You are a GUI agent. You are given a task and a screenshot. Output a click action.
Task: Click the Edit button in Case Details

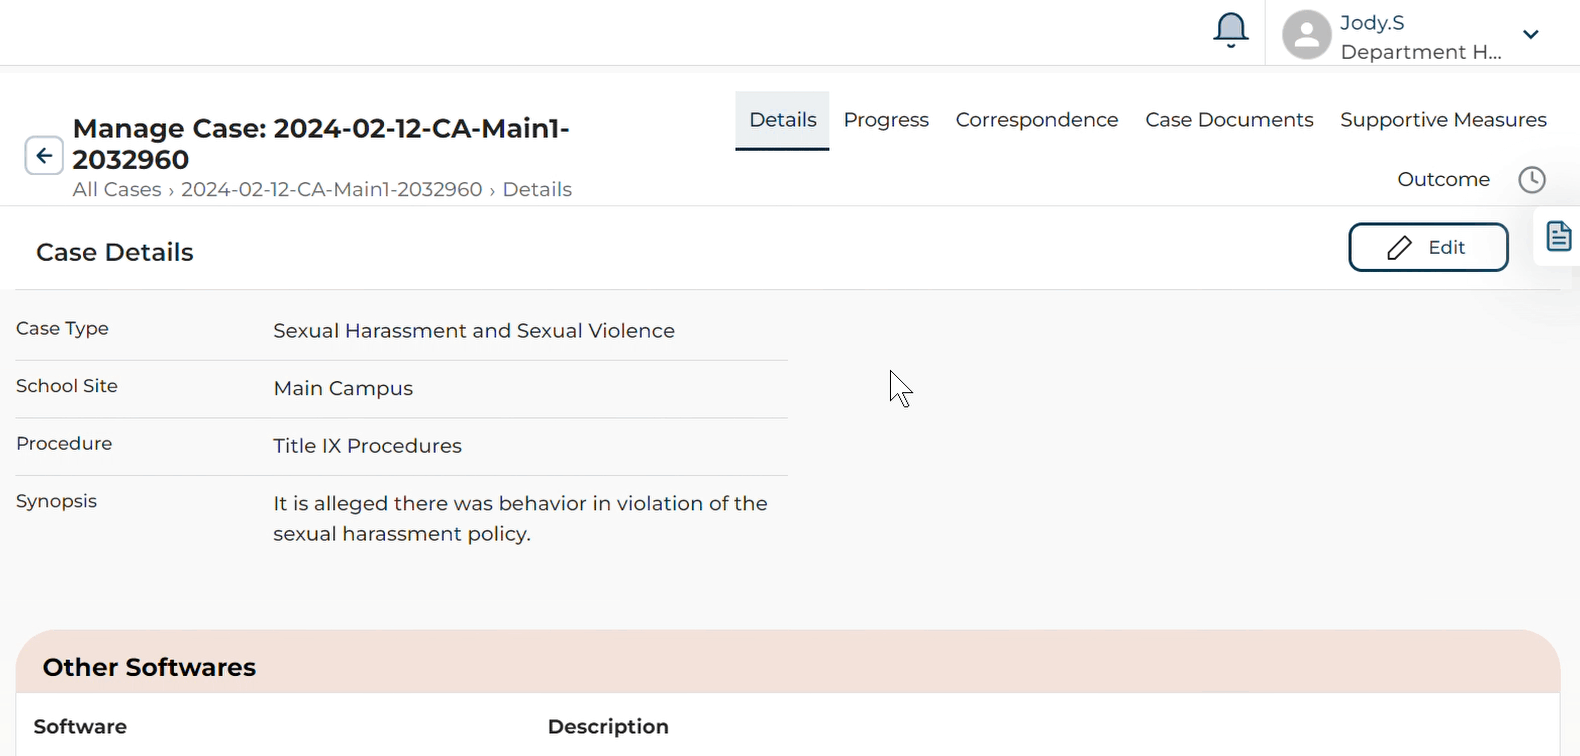(x=1428, y=248)
